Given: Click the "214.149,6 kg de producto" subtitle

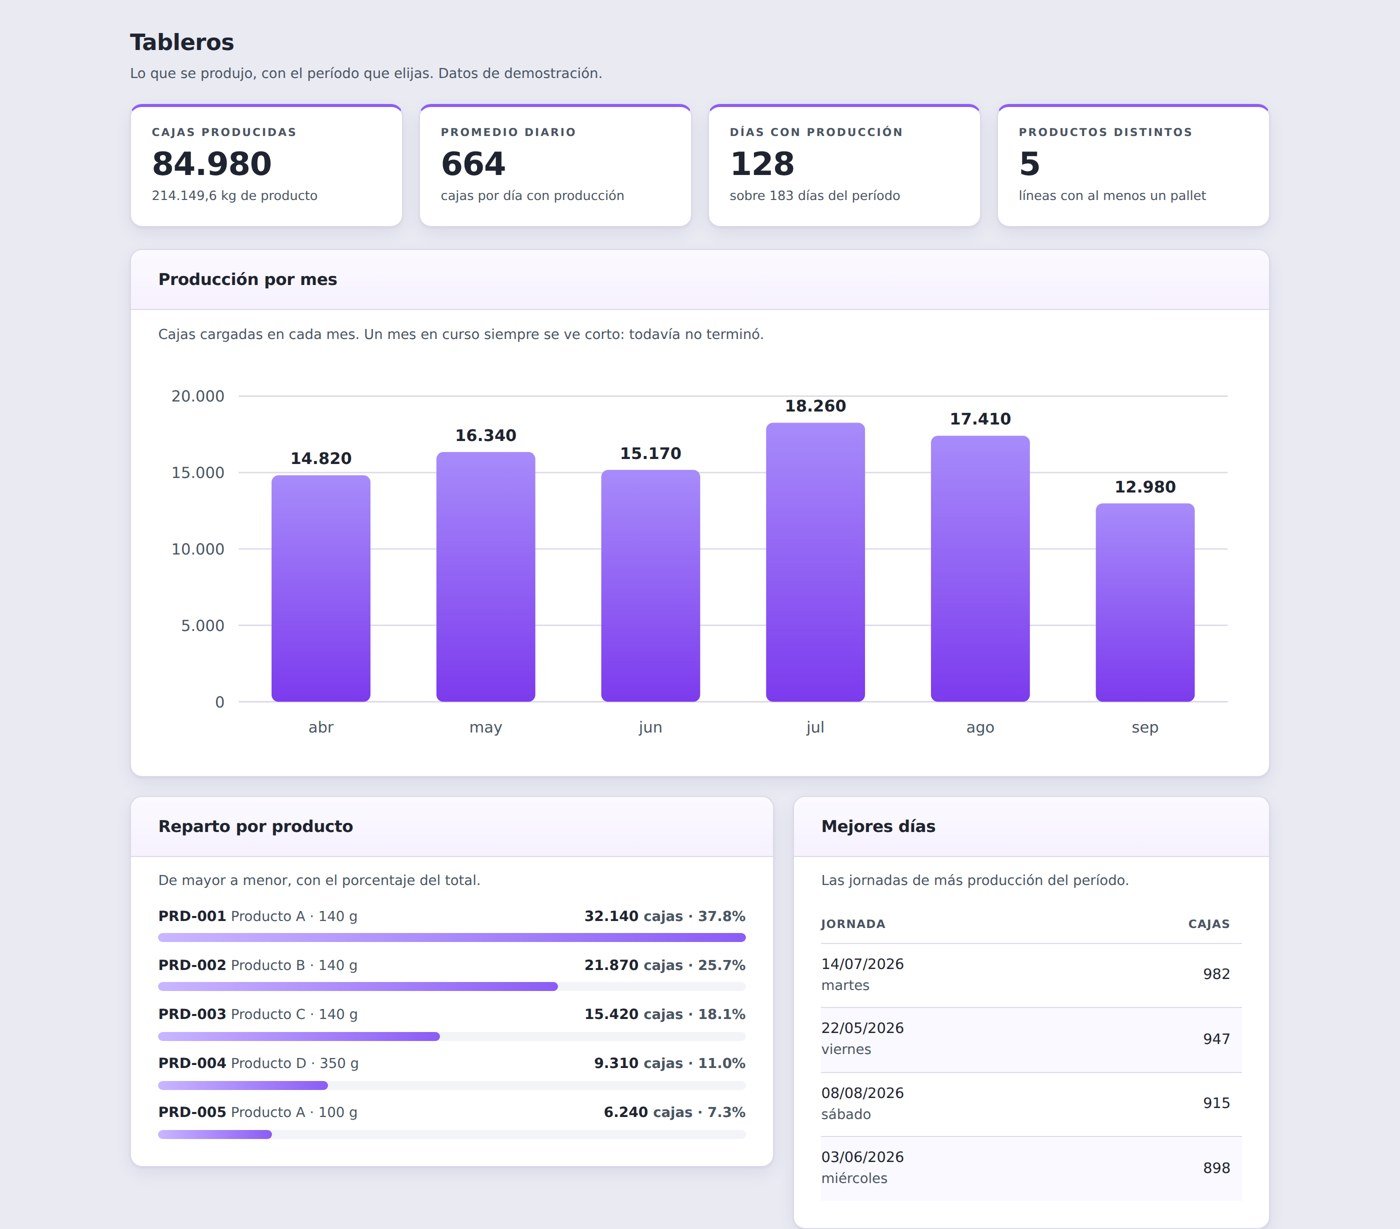Looking at the screenshot, I should coord(235,196).
